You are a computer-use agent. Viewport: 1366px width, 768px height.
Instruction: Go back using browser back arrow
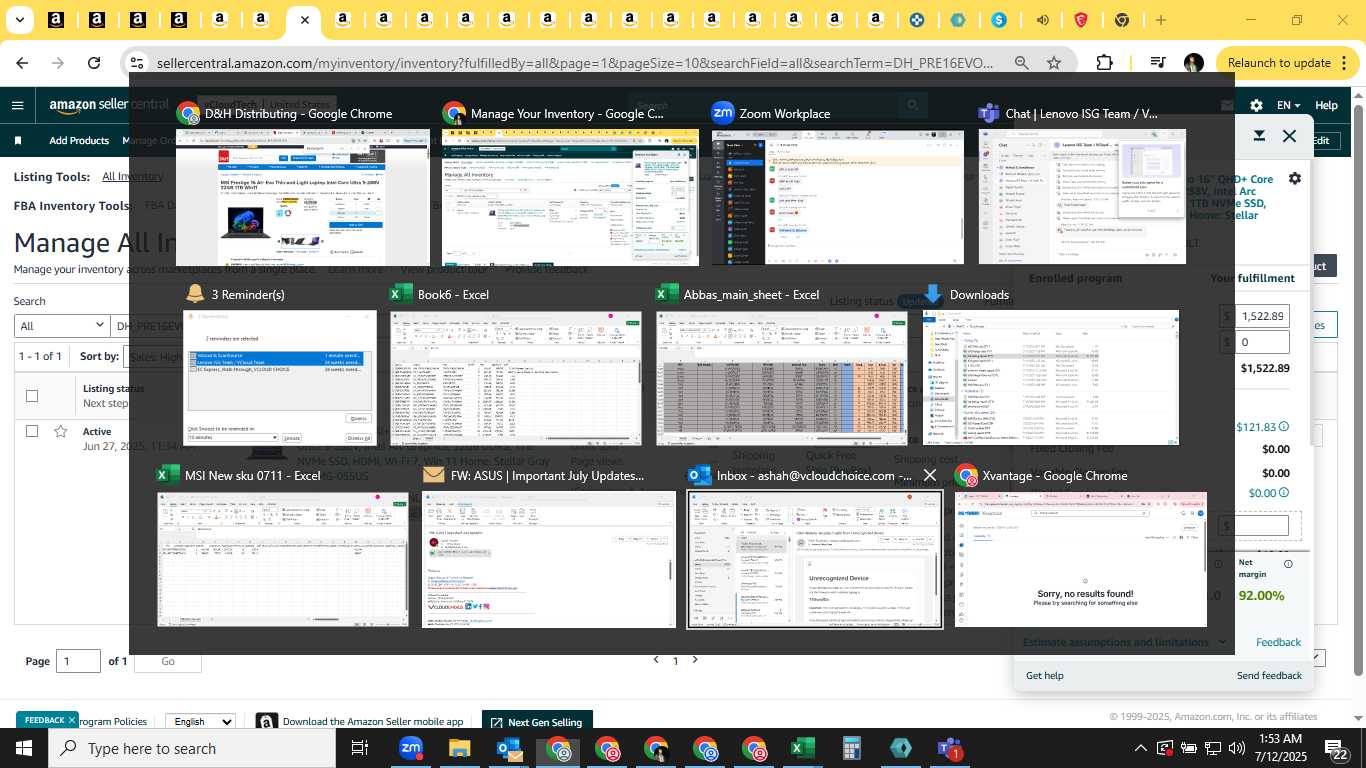[22, 63]
